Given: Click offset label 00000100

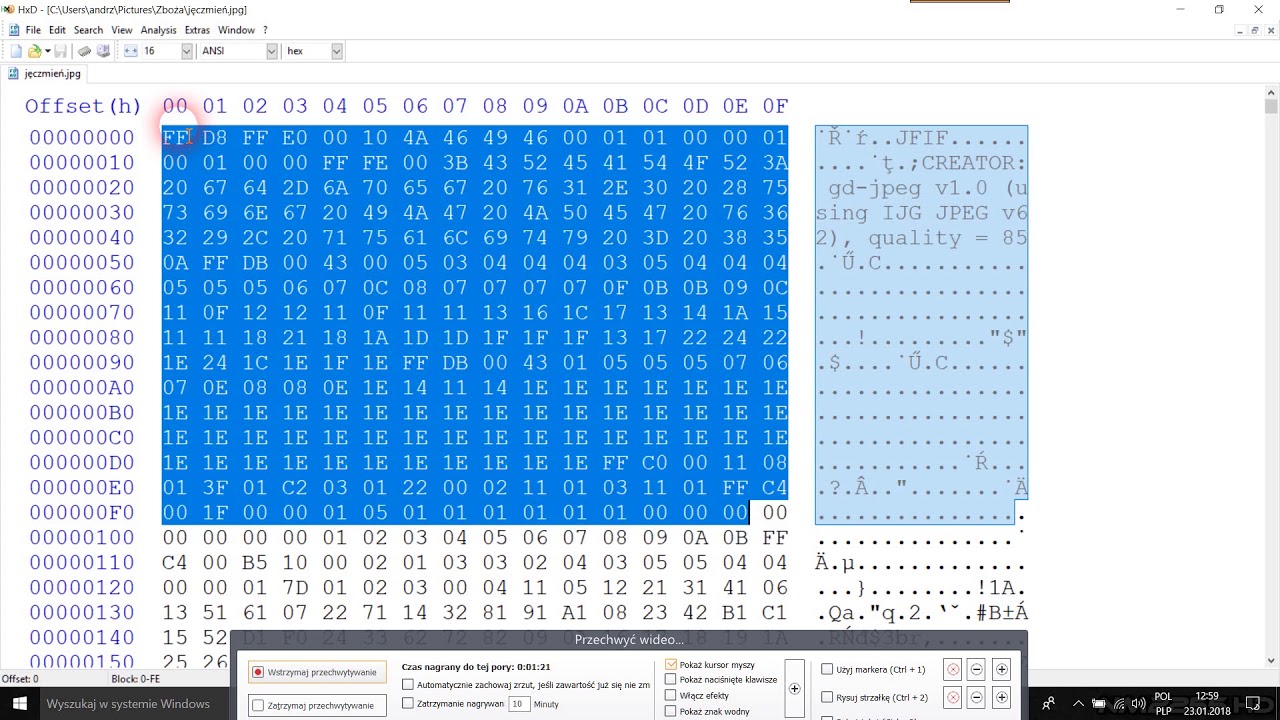Looking at the screenshot, I should click(x=82, y=538).
